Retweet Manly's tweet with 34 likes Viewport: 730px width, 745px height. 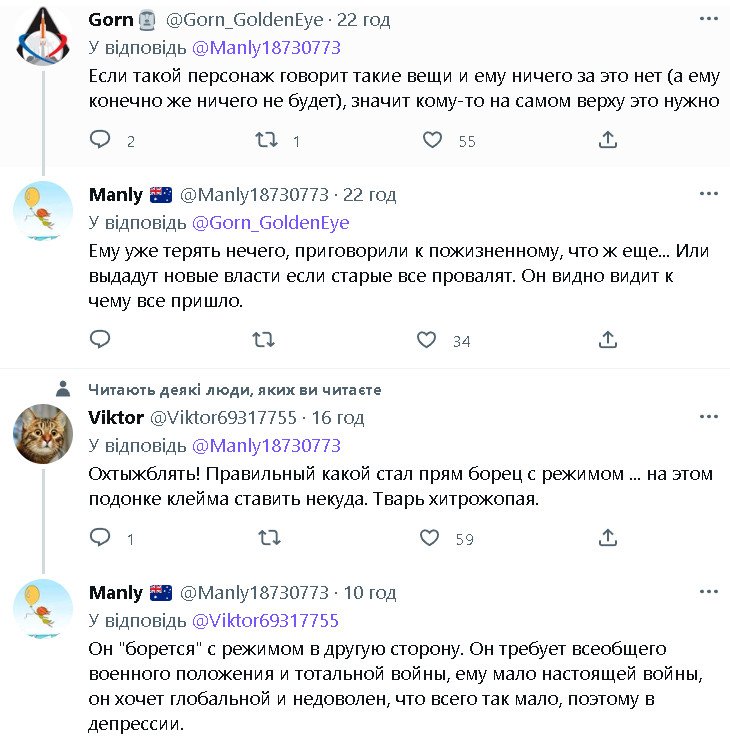pos(263,340)
